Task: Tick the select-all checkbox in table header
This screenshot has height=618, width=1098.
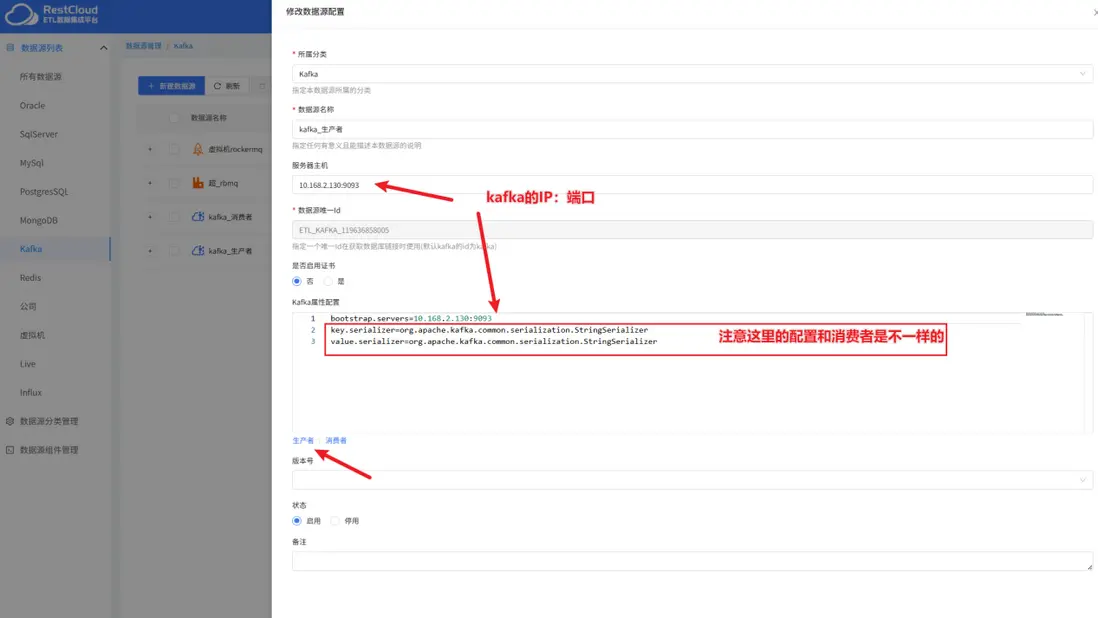Action: (174, 118)
